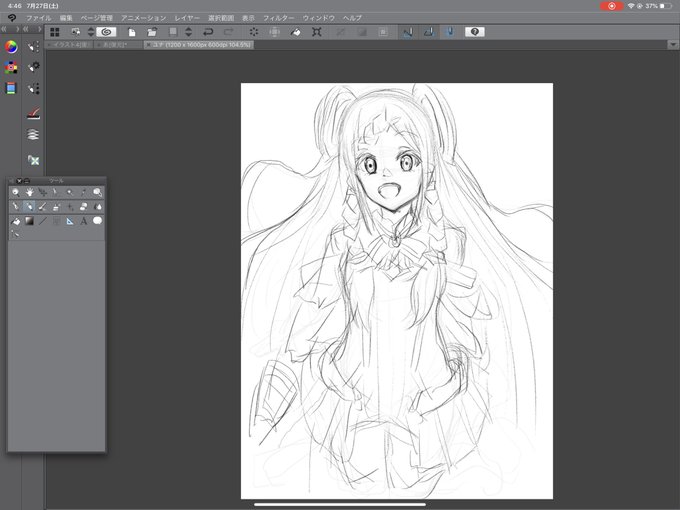This screenshot has width=680, height=510.
Task: Select the Zoom magnifier tool
Action: point(16,192)
